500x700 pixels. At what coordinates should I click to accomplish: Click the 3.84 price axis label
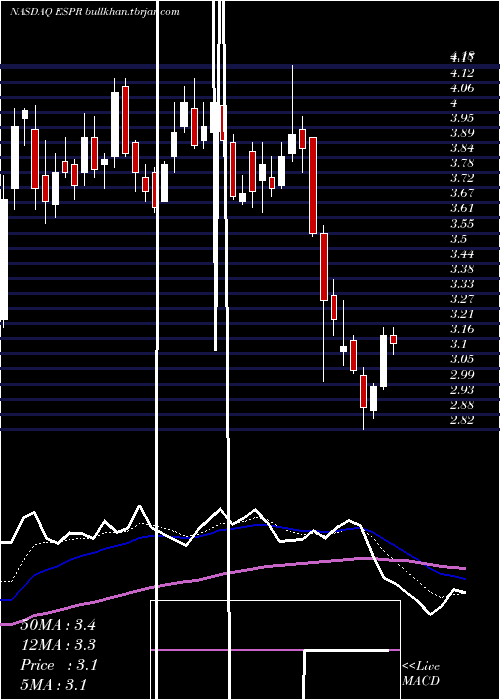(462, 148)
